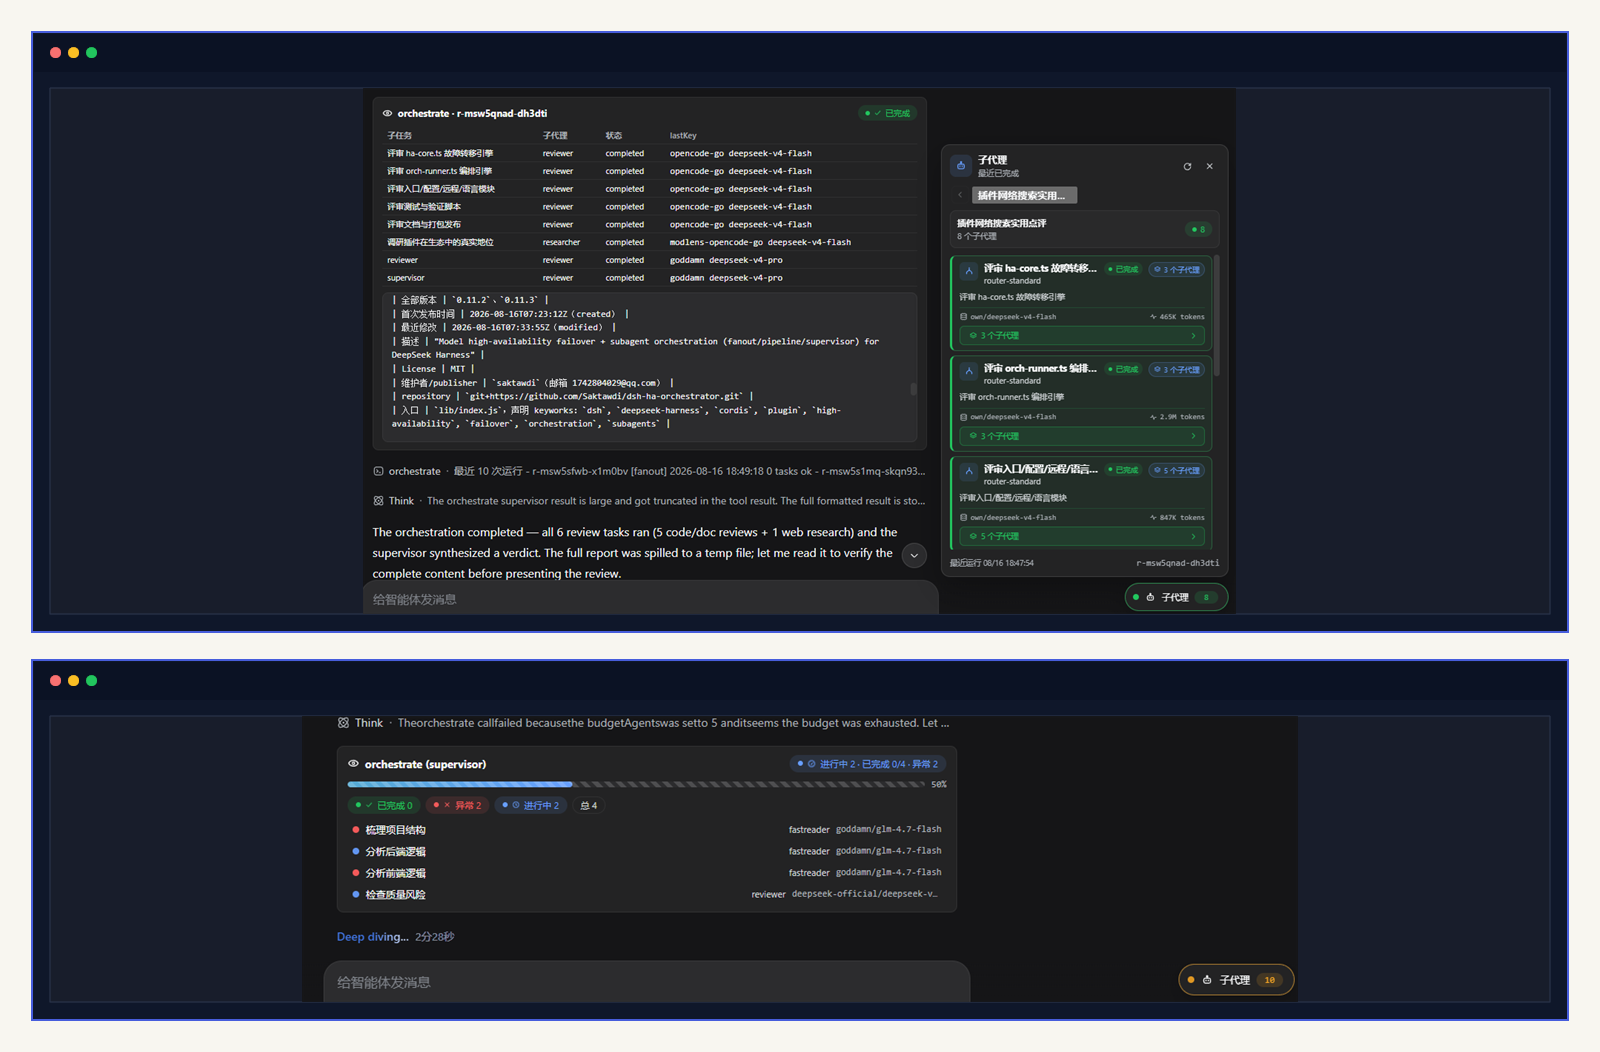This screenshot has height=1052, width=1600.
Task: Filter by 异常 2 chip
Action: click(458, 805)
